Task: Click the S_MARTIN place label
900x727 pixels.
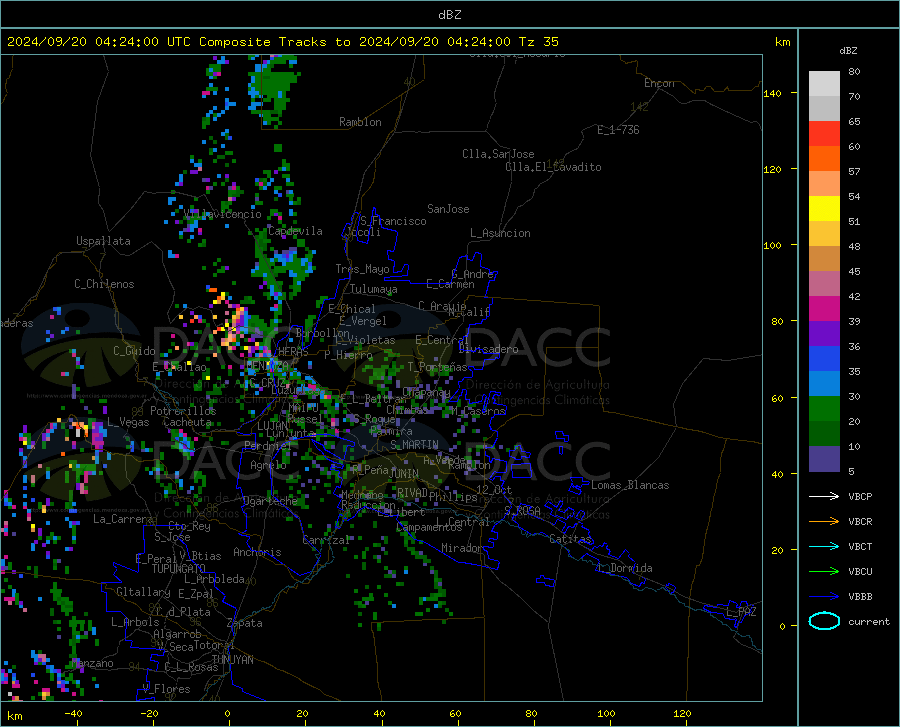Action: point(414,445)
